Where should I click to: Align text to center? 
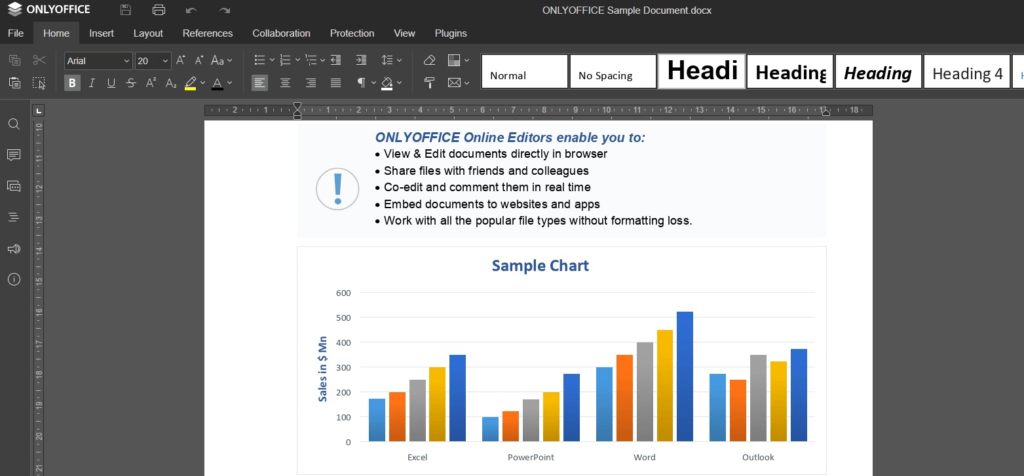coord(285,83)
